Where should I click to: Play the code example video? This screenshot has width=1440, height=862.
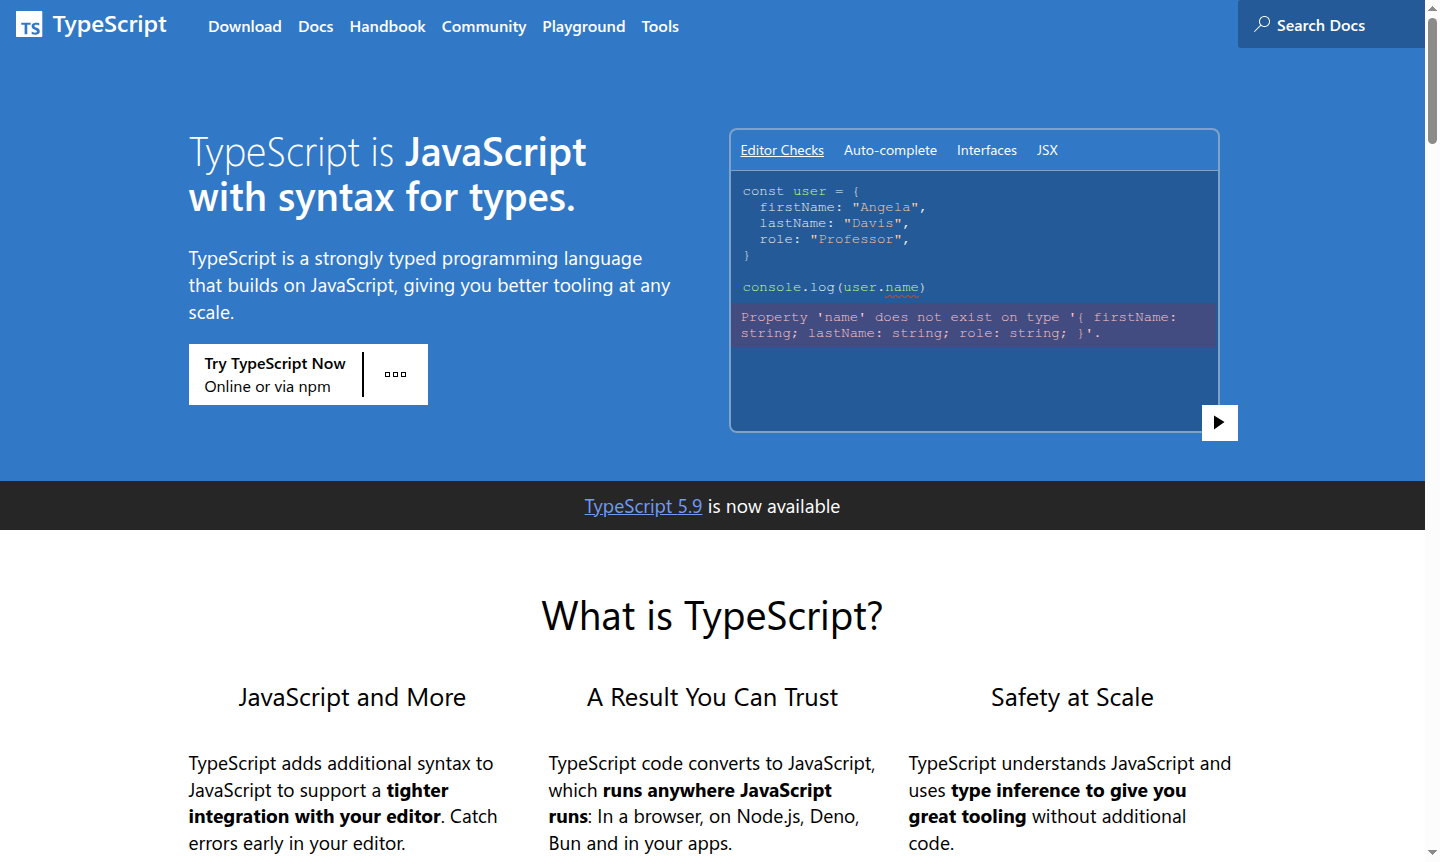click(1219, 422)
